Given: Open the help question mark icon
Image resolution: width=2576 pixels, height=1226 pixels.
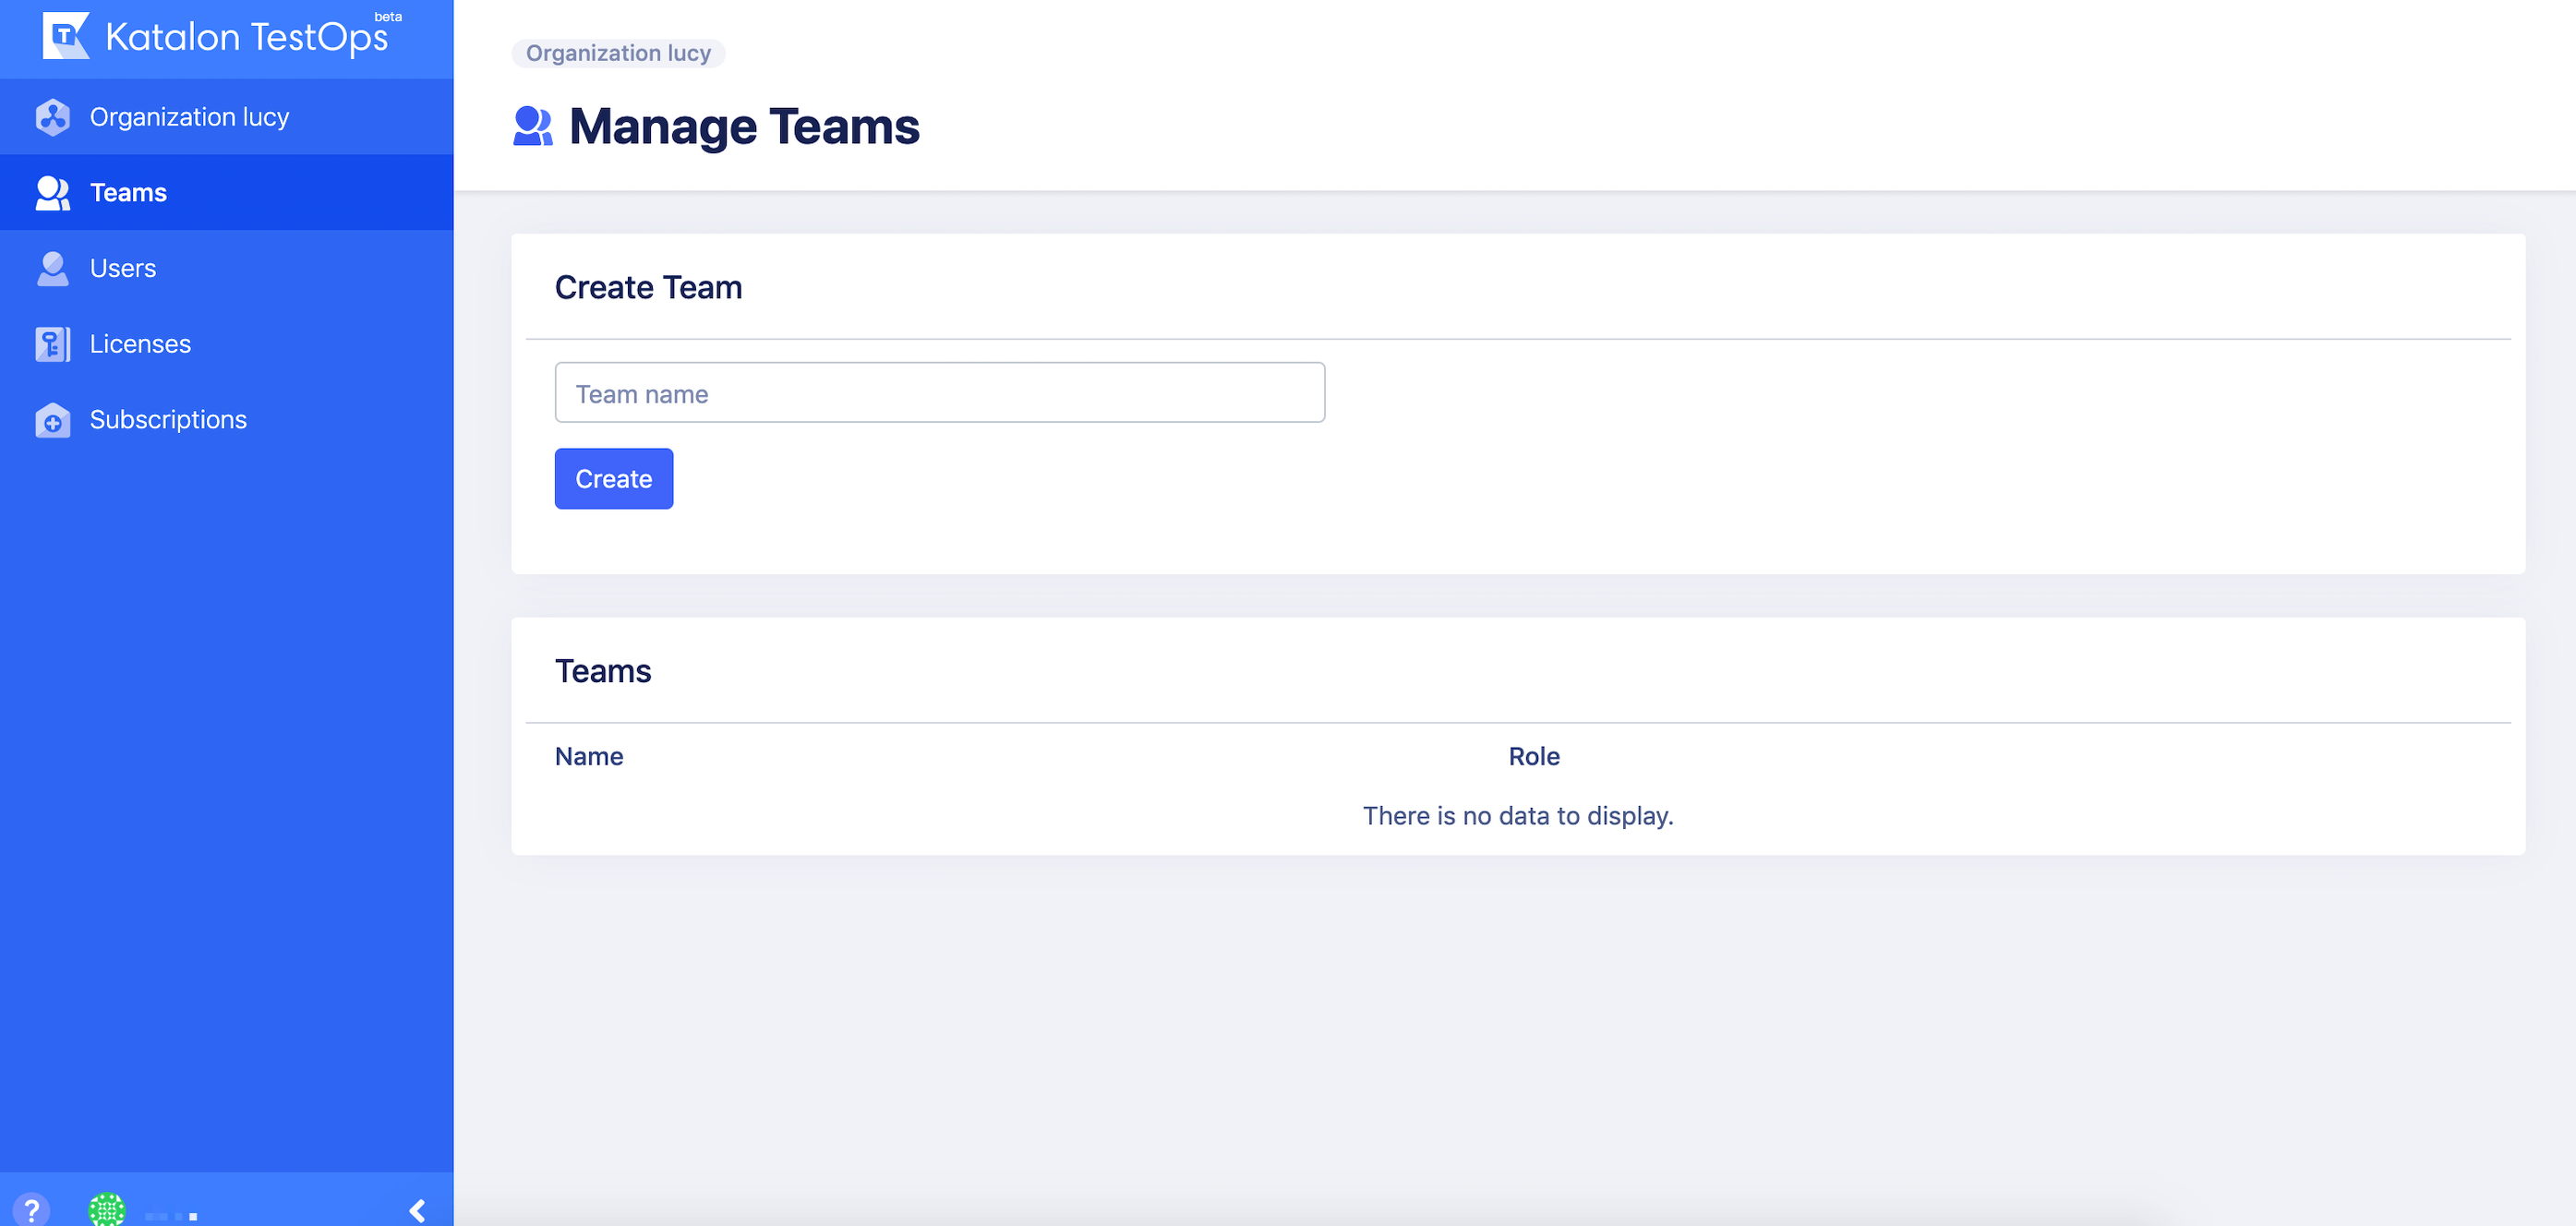Looking at the screenshot, I should pos(31,1209).
